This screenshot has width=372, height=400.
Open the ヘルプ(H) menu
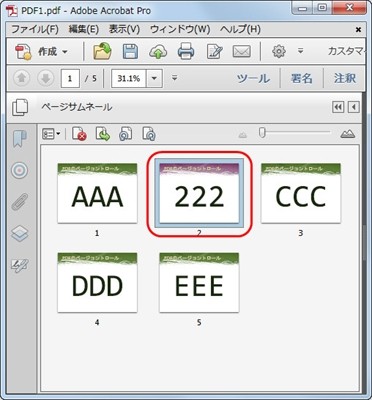[240, 29]
